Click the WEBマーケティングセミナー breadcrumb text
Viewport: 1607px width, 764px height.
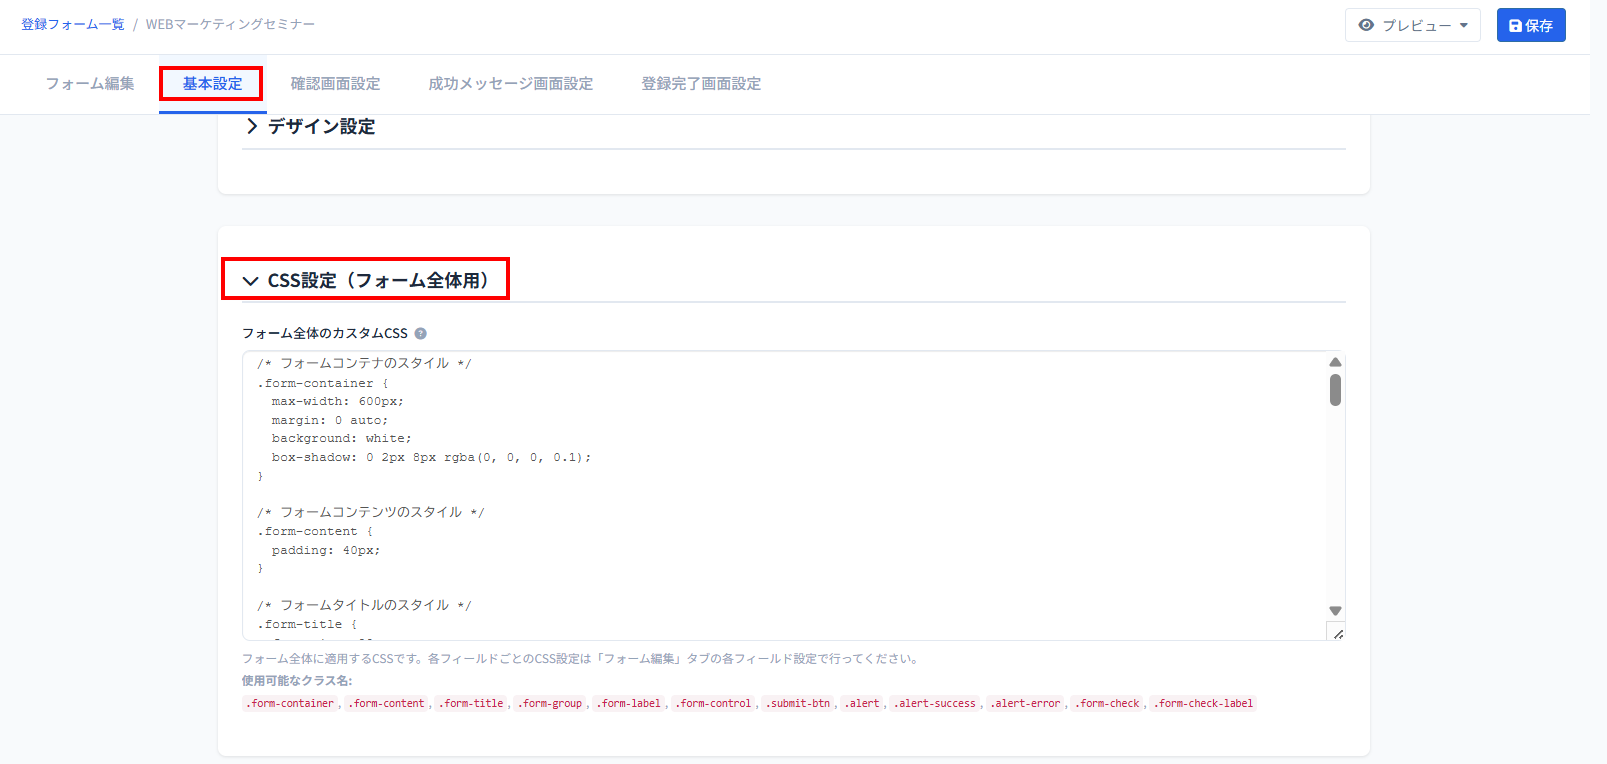click(x=230, y=24)
